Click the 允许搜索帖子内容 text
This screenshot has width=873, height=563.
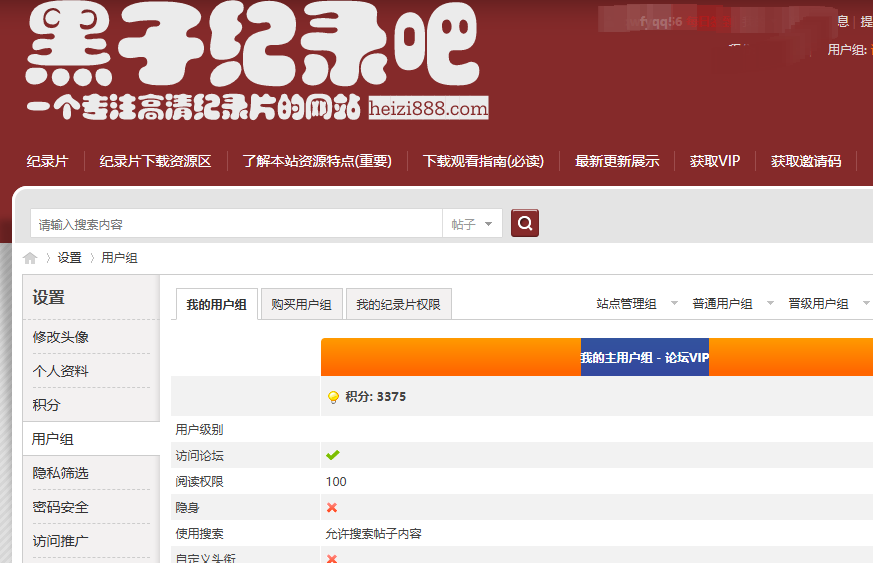(x=373, y=533)
